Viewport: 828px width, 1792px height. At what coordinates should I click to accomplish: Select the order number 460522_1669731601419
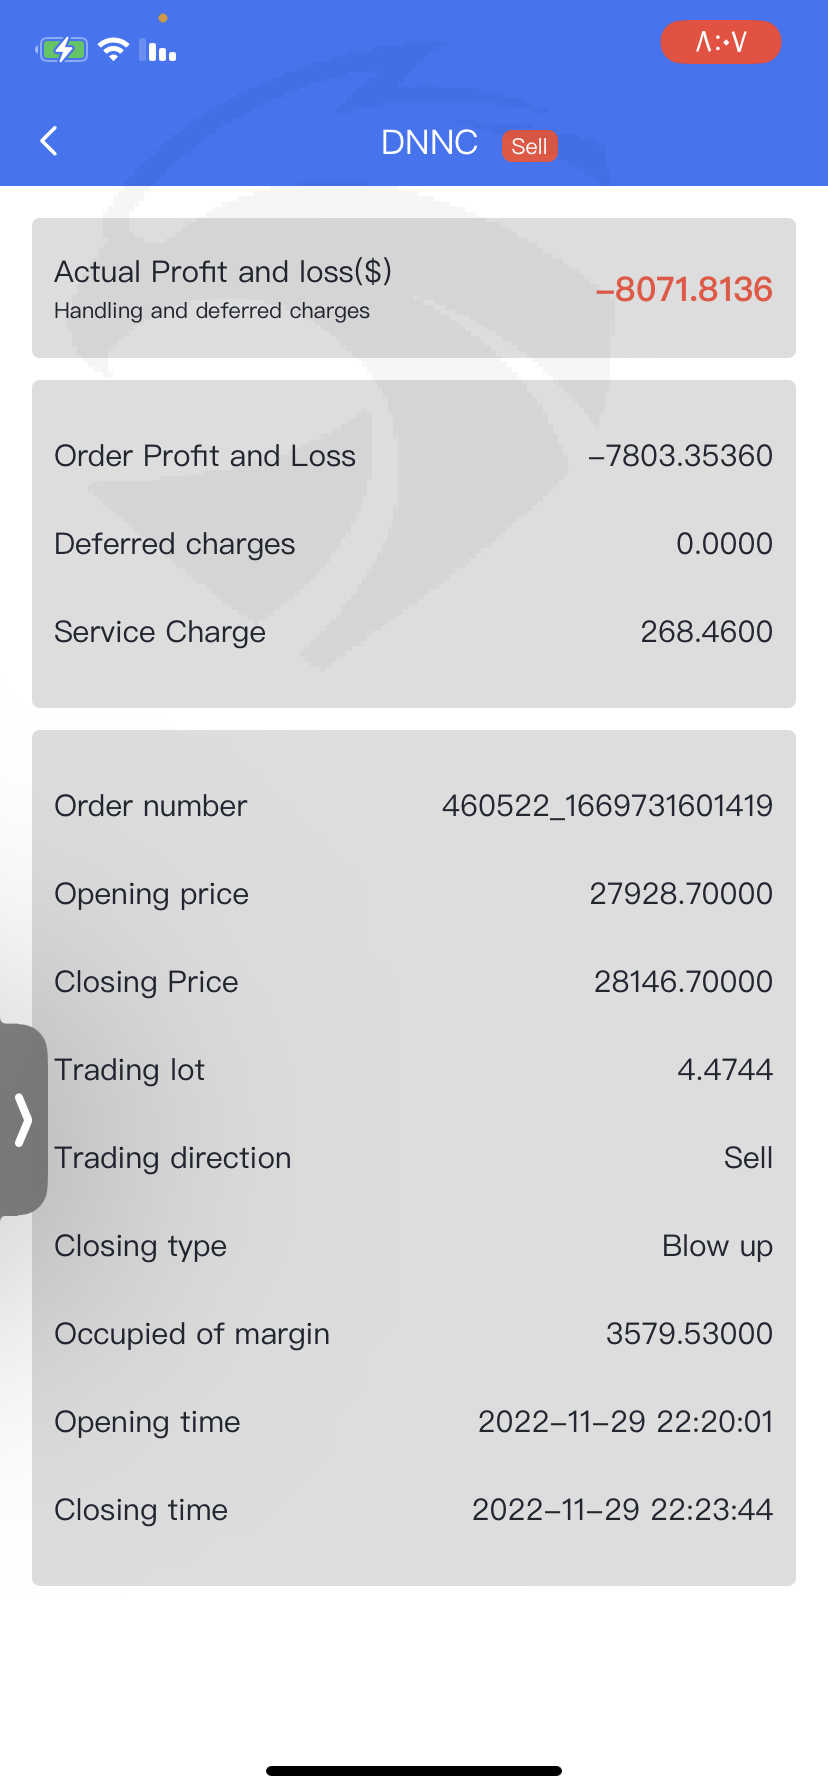coord(607,806)
